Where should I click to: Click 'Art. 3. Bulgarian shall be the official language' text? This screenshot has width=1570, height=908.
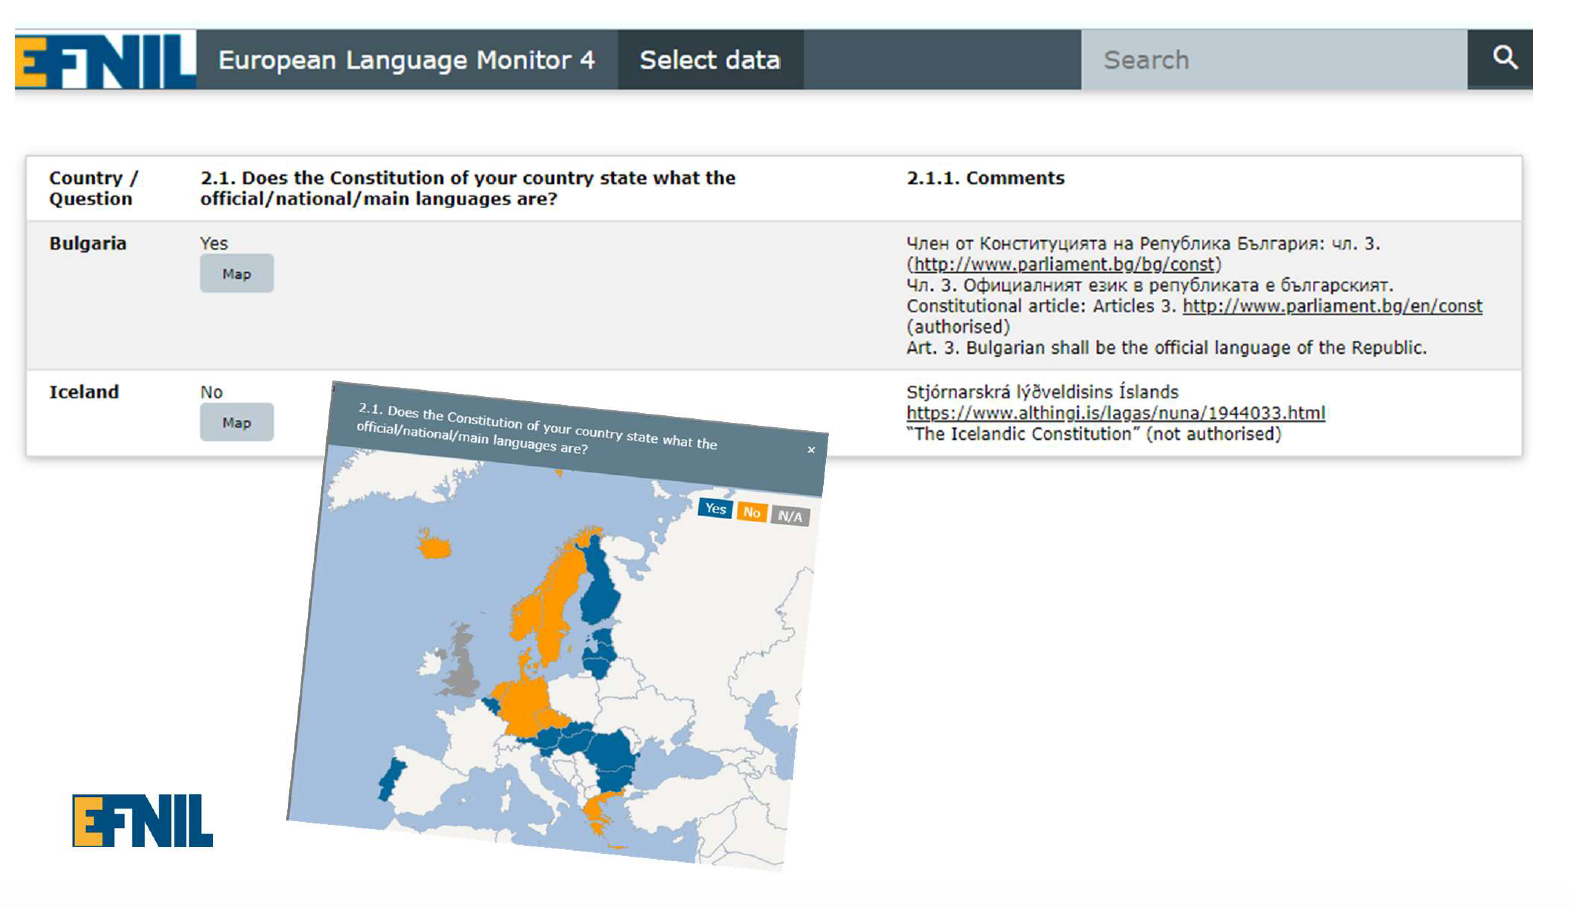tap(1166, 348)
